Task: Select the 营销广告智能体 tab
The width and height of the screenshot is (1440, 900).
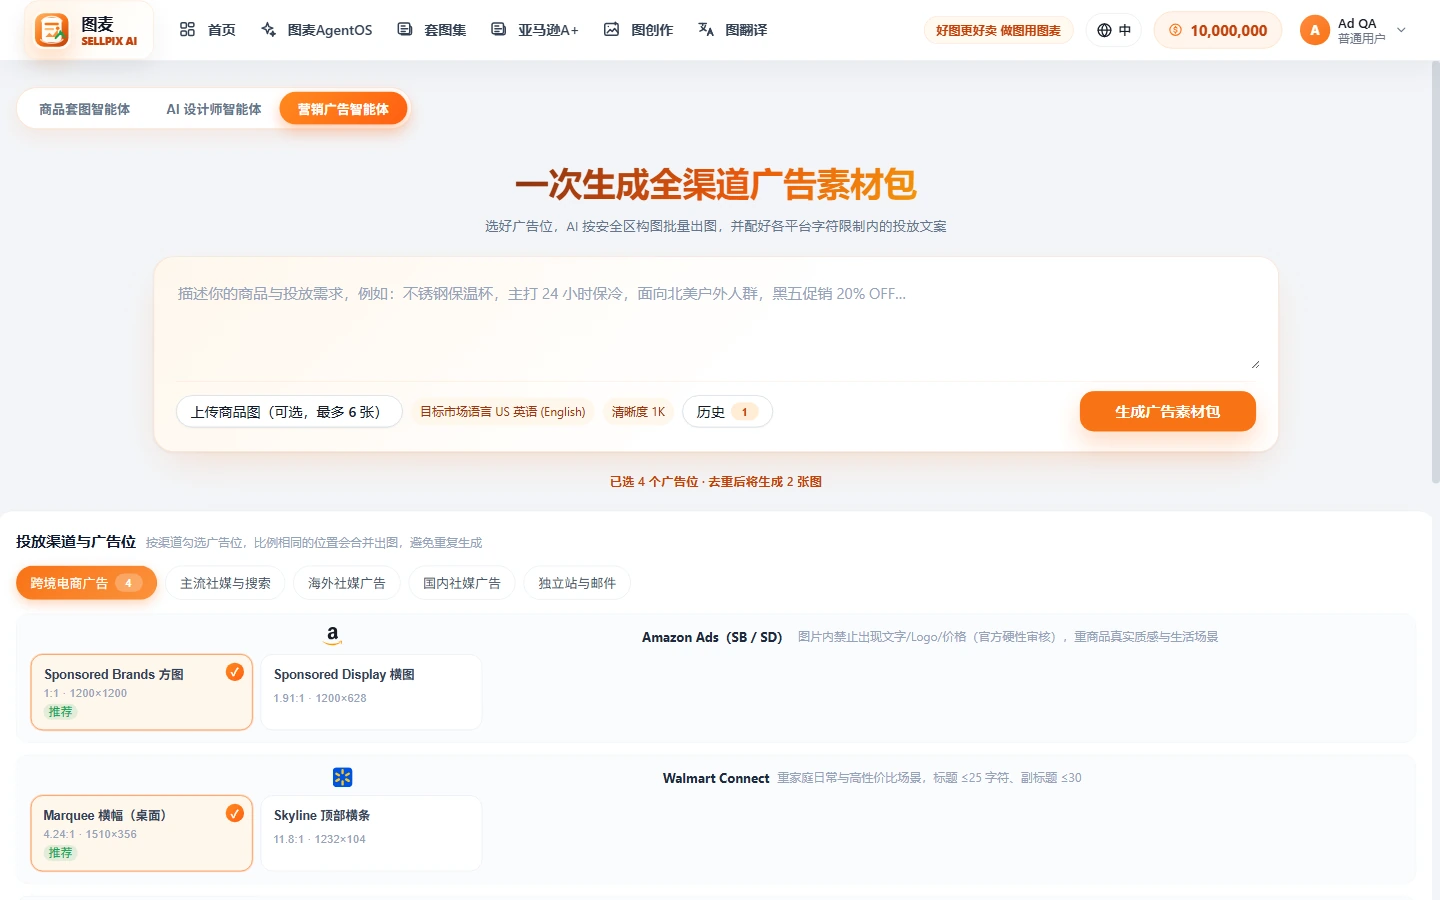Action: pyautogui.click(x=343, y=109)
